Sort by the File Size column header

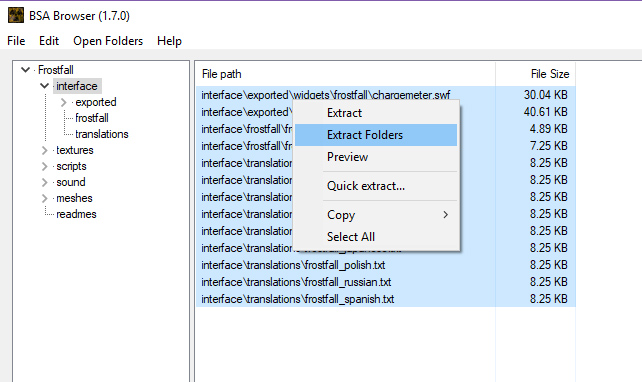click(x=536, y=74)
